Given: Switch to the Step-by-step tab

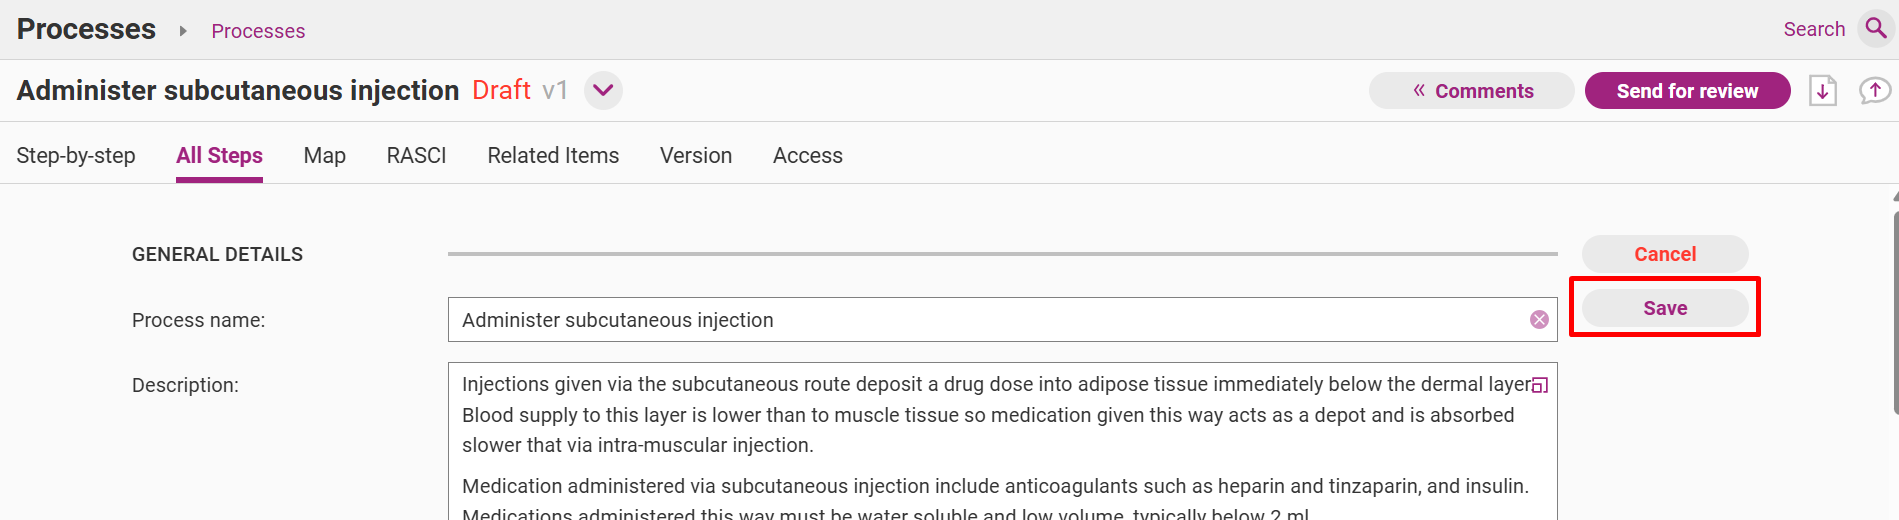Looking at the screenshot, I should (76, 155).
